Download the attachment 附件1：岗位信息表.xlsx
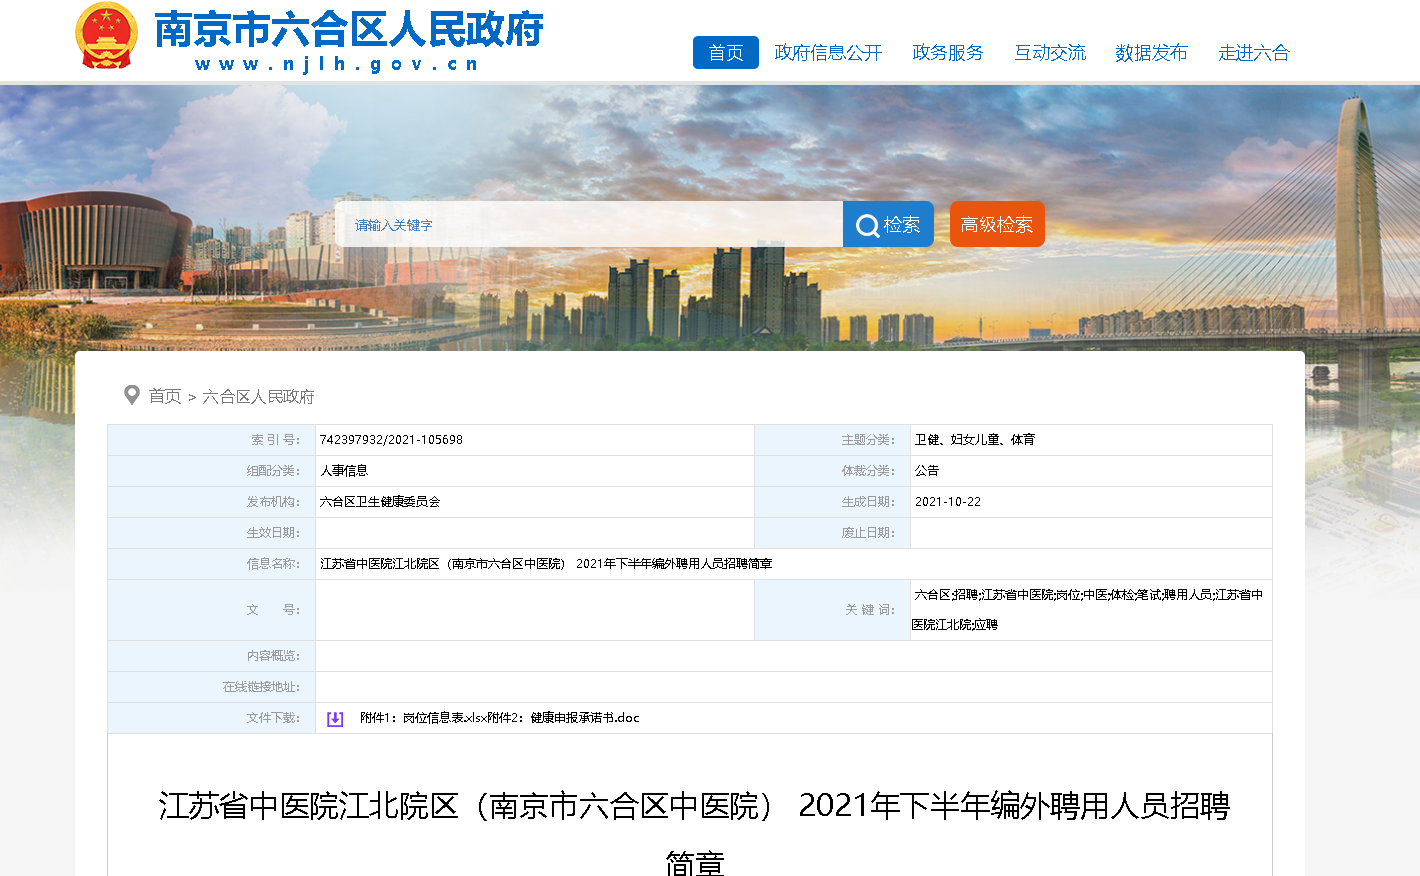 click(424, 718)
